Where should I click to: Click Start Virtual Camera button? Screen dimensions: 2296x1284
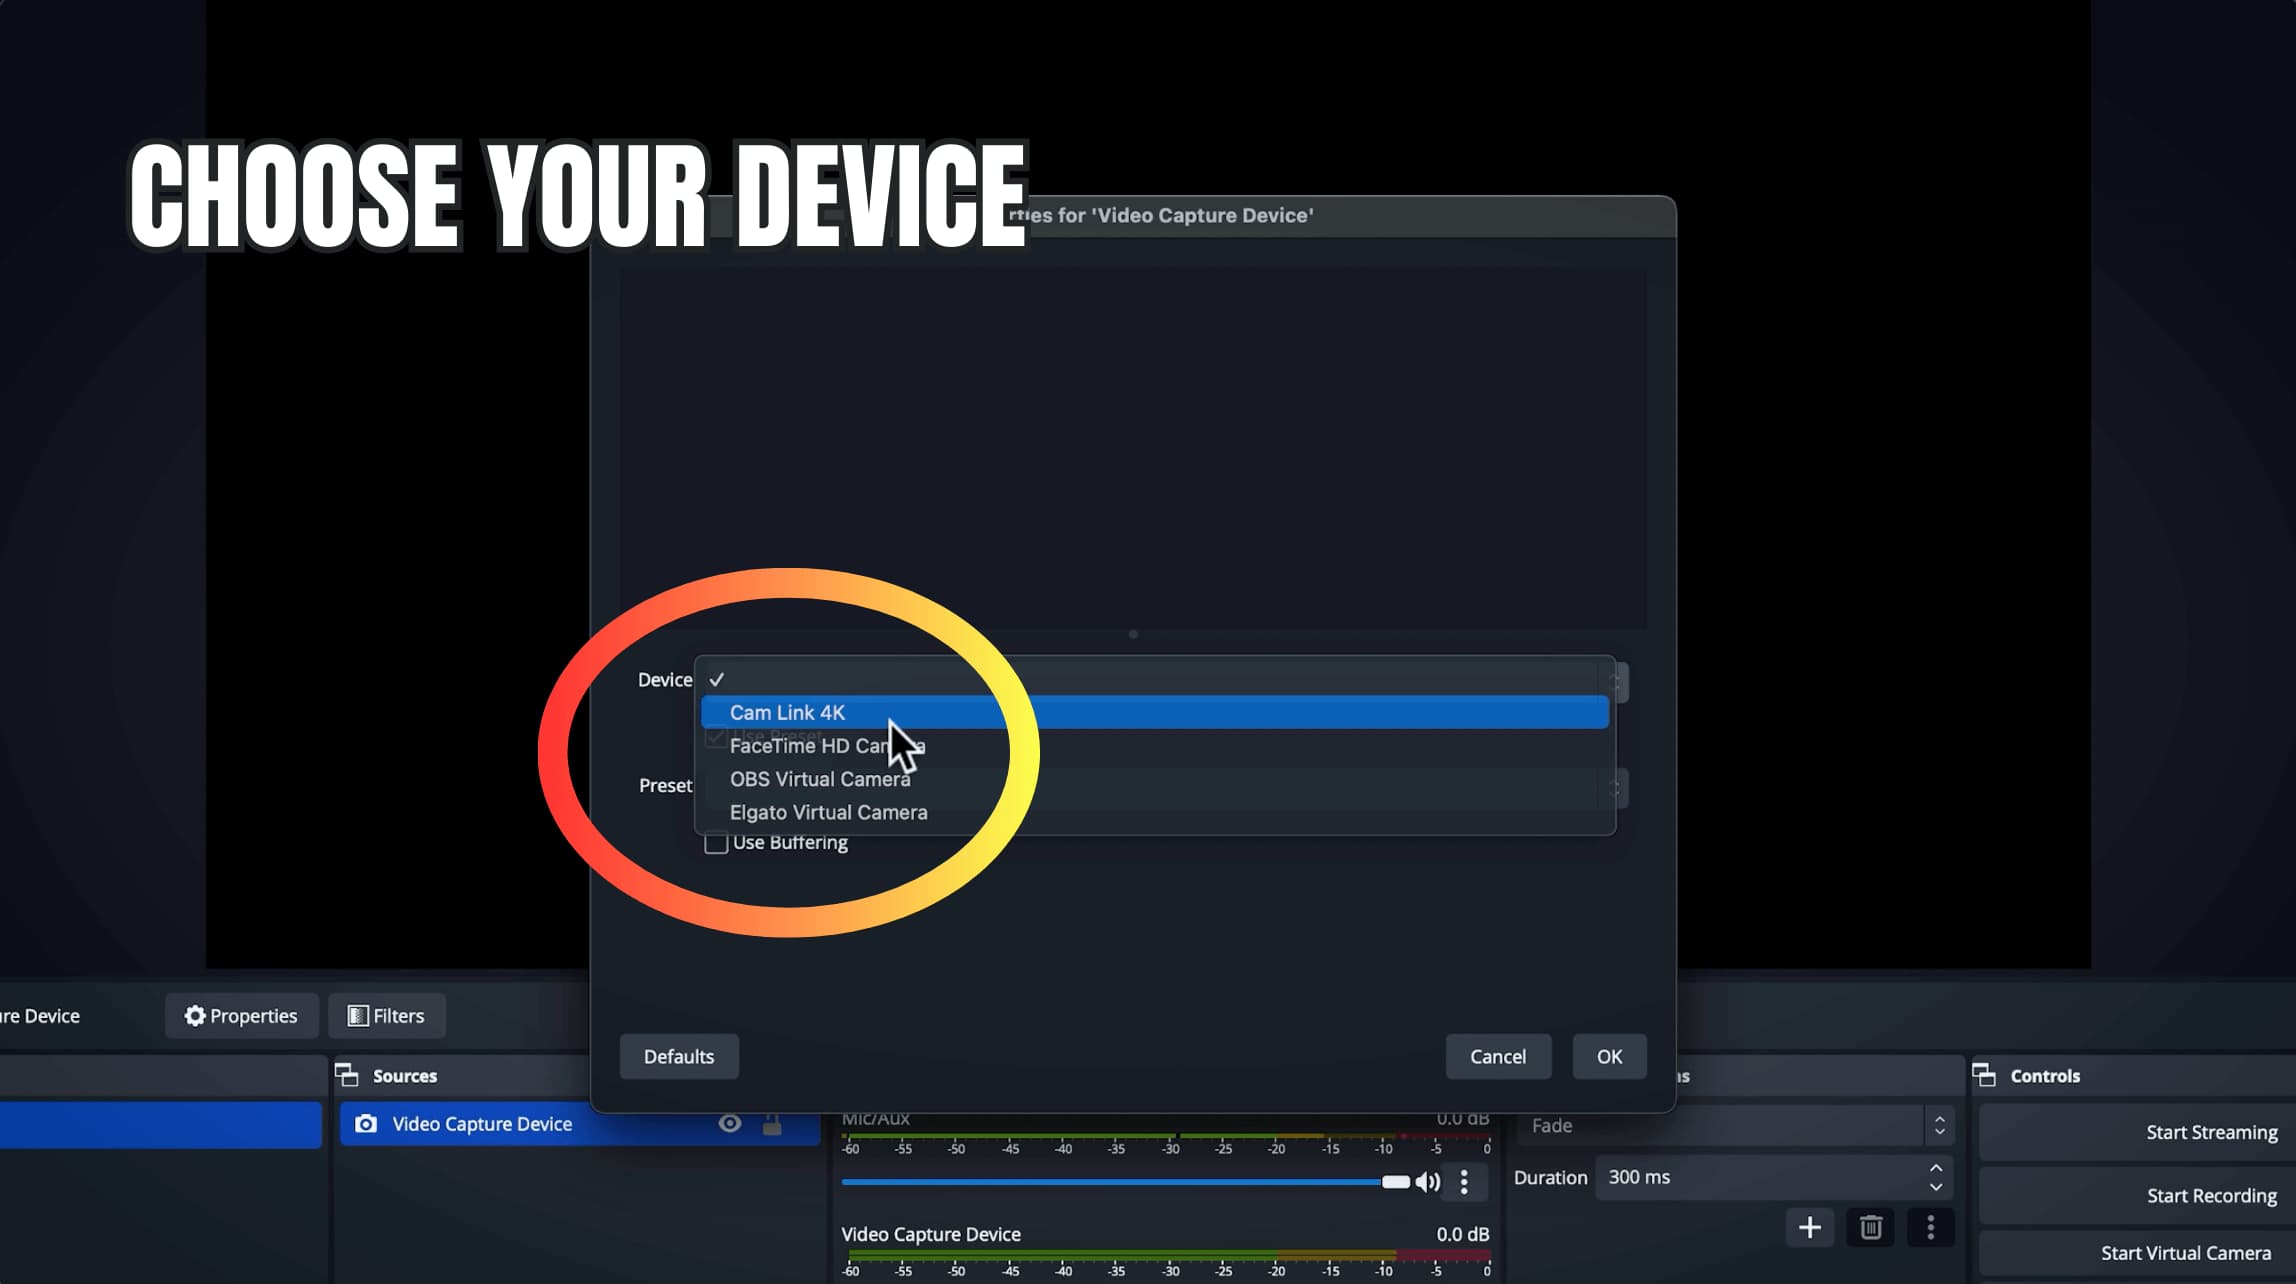[x=2137, y=1253]
